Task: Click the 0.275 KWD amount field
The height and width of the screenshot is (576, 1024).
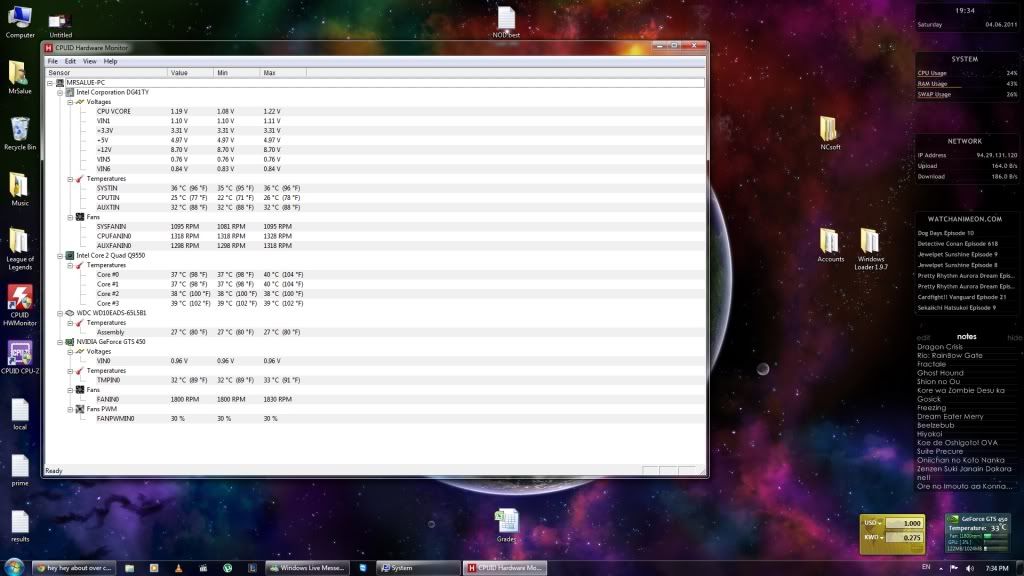Action: (904, 537)
